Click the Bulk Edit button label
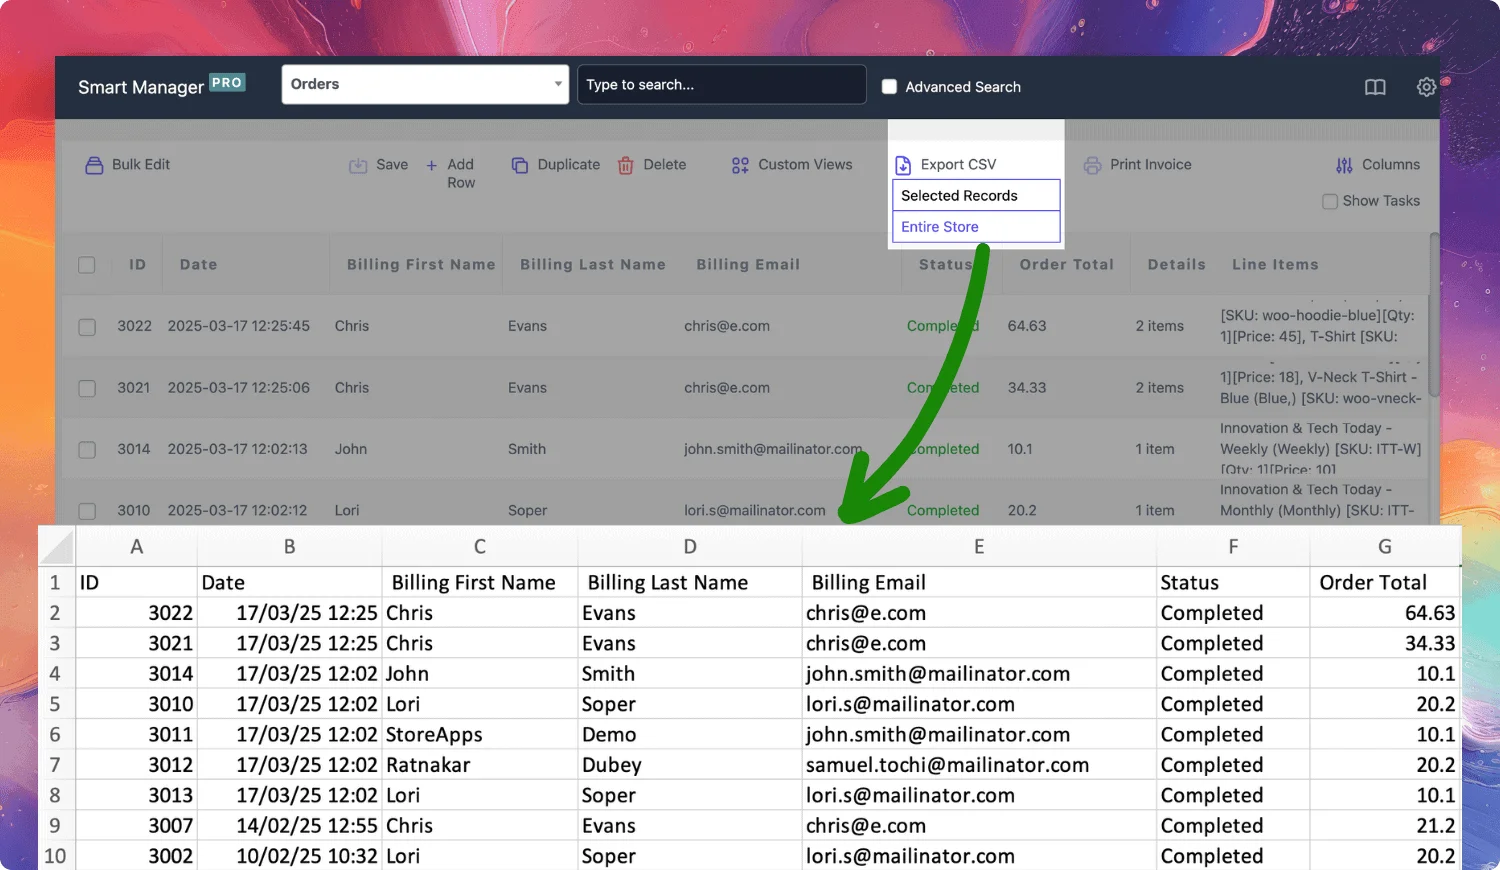The image size is (1500, 870). click(x=141, y=164)
